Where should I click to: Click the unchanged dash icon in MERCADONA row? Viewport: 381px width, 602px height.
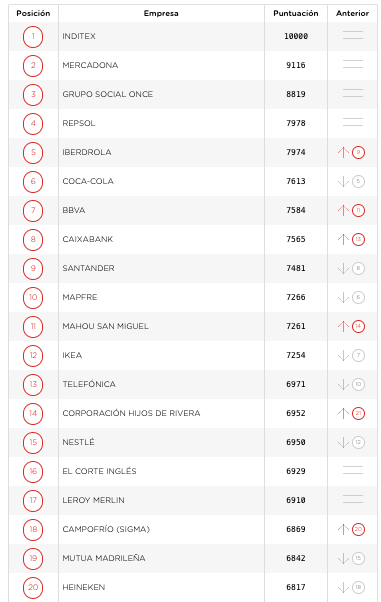(x=353, y=65)
